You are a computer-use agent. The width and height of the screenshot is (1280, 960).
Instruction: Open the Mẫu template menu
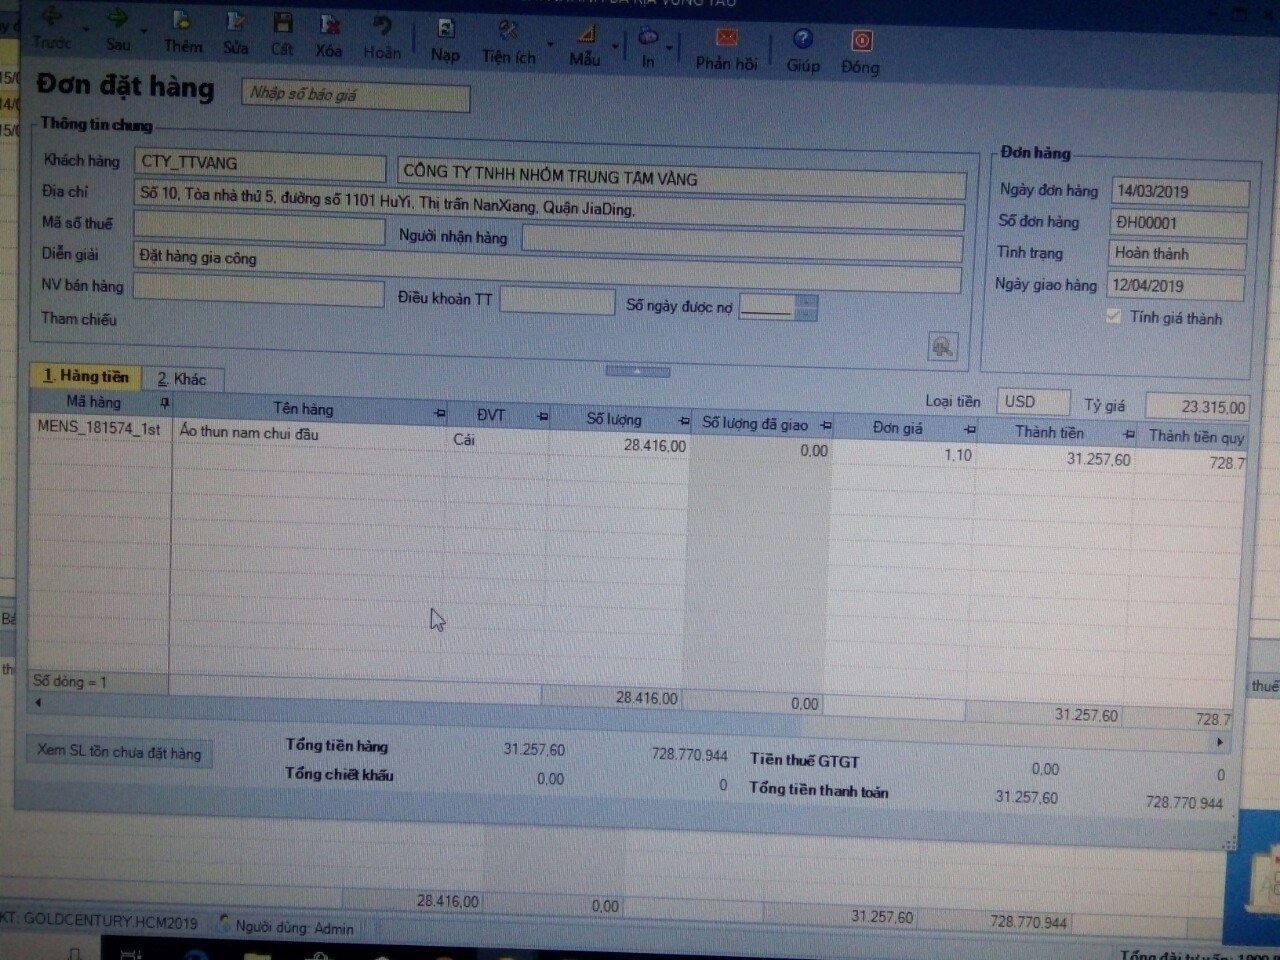(x=585, y=45)
